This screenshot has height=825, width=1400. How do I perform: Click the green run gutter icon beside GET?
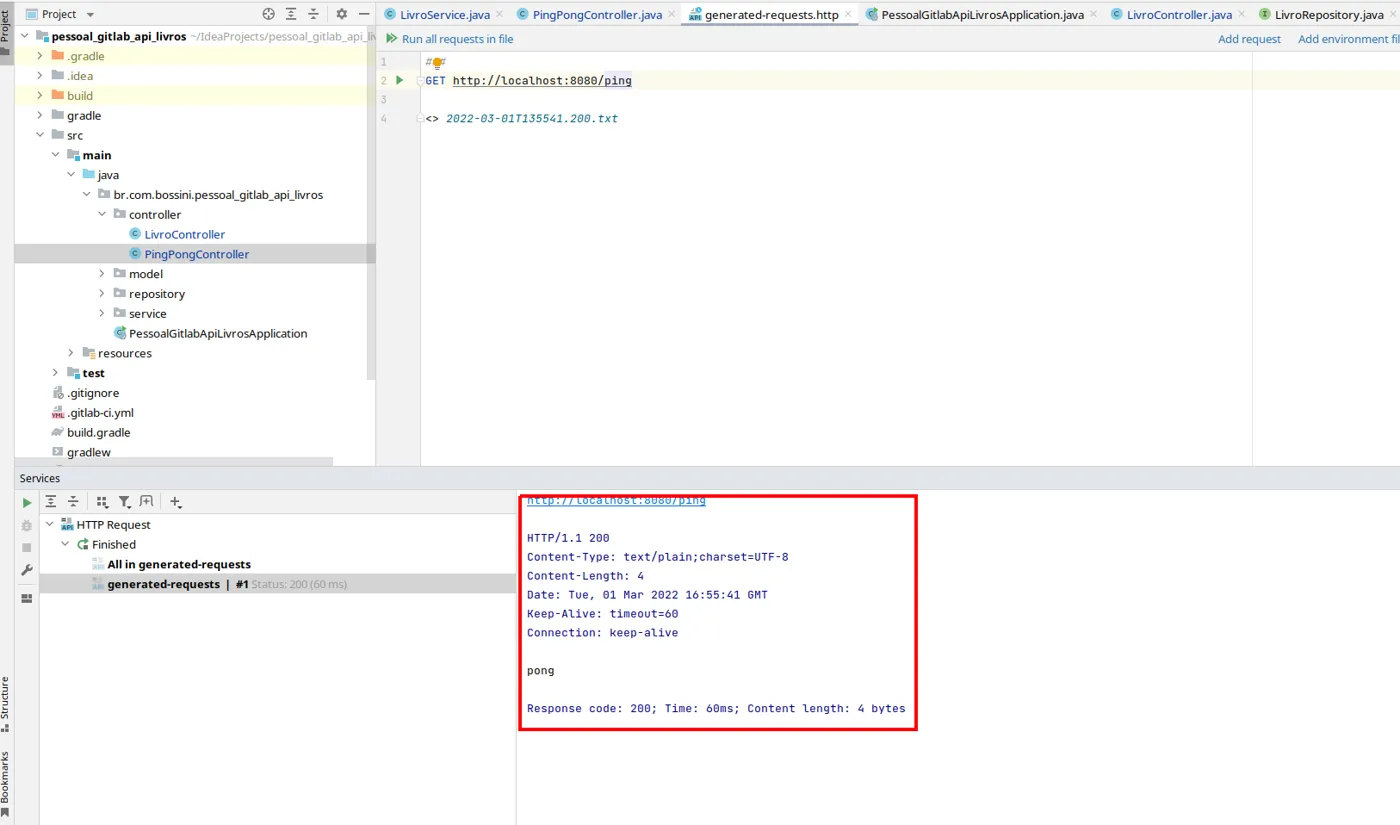pos(399,80)
